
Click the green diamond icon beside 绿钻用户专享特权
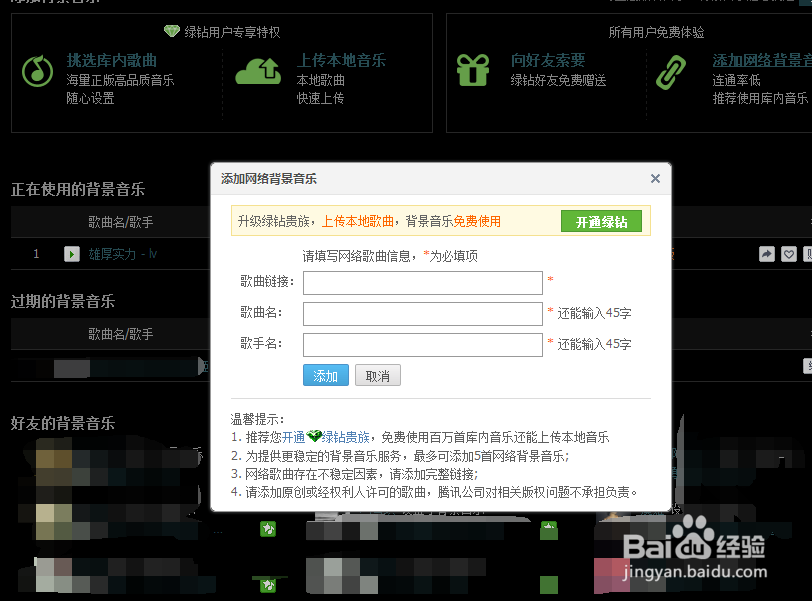(x=172, y=31)
